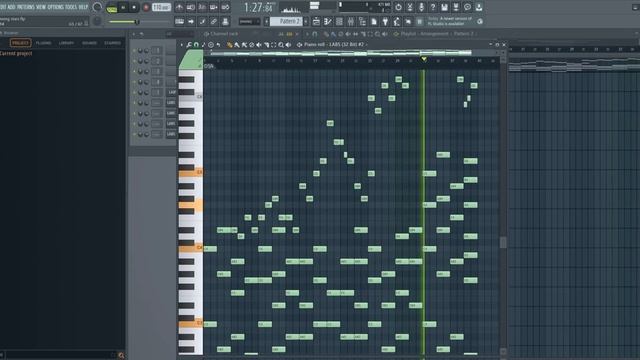Expand the Current project tree item

[16, 53]
